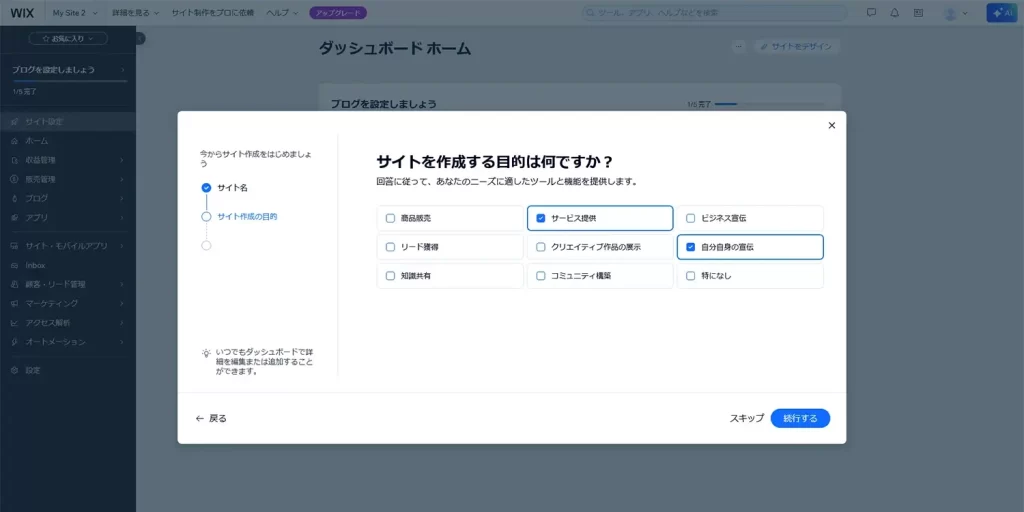Open the My Site 2 dropdown
1024x512 pixels.
click(x=75, y=13)
